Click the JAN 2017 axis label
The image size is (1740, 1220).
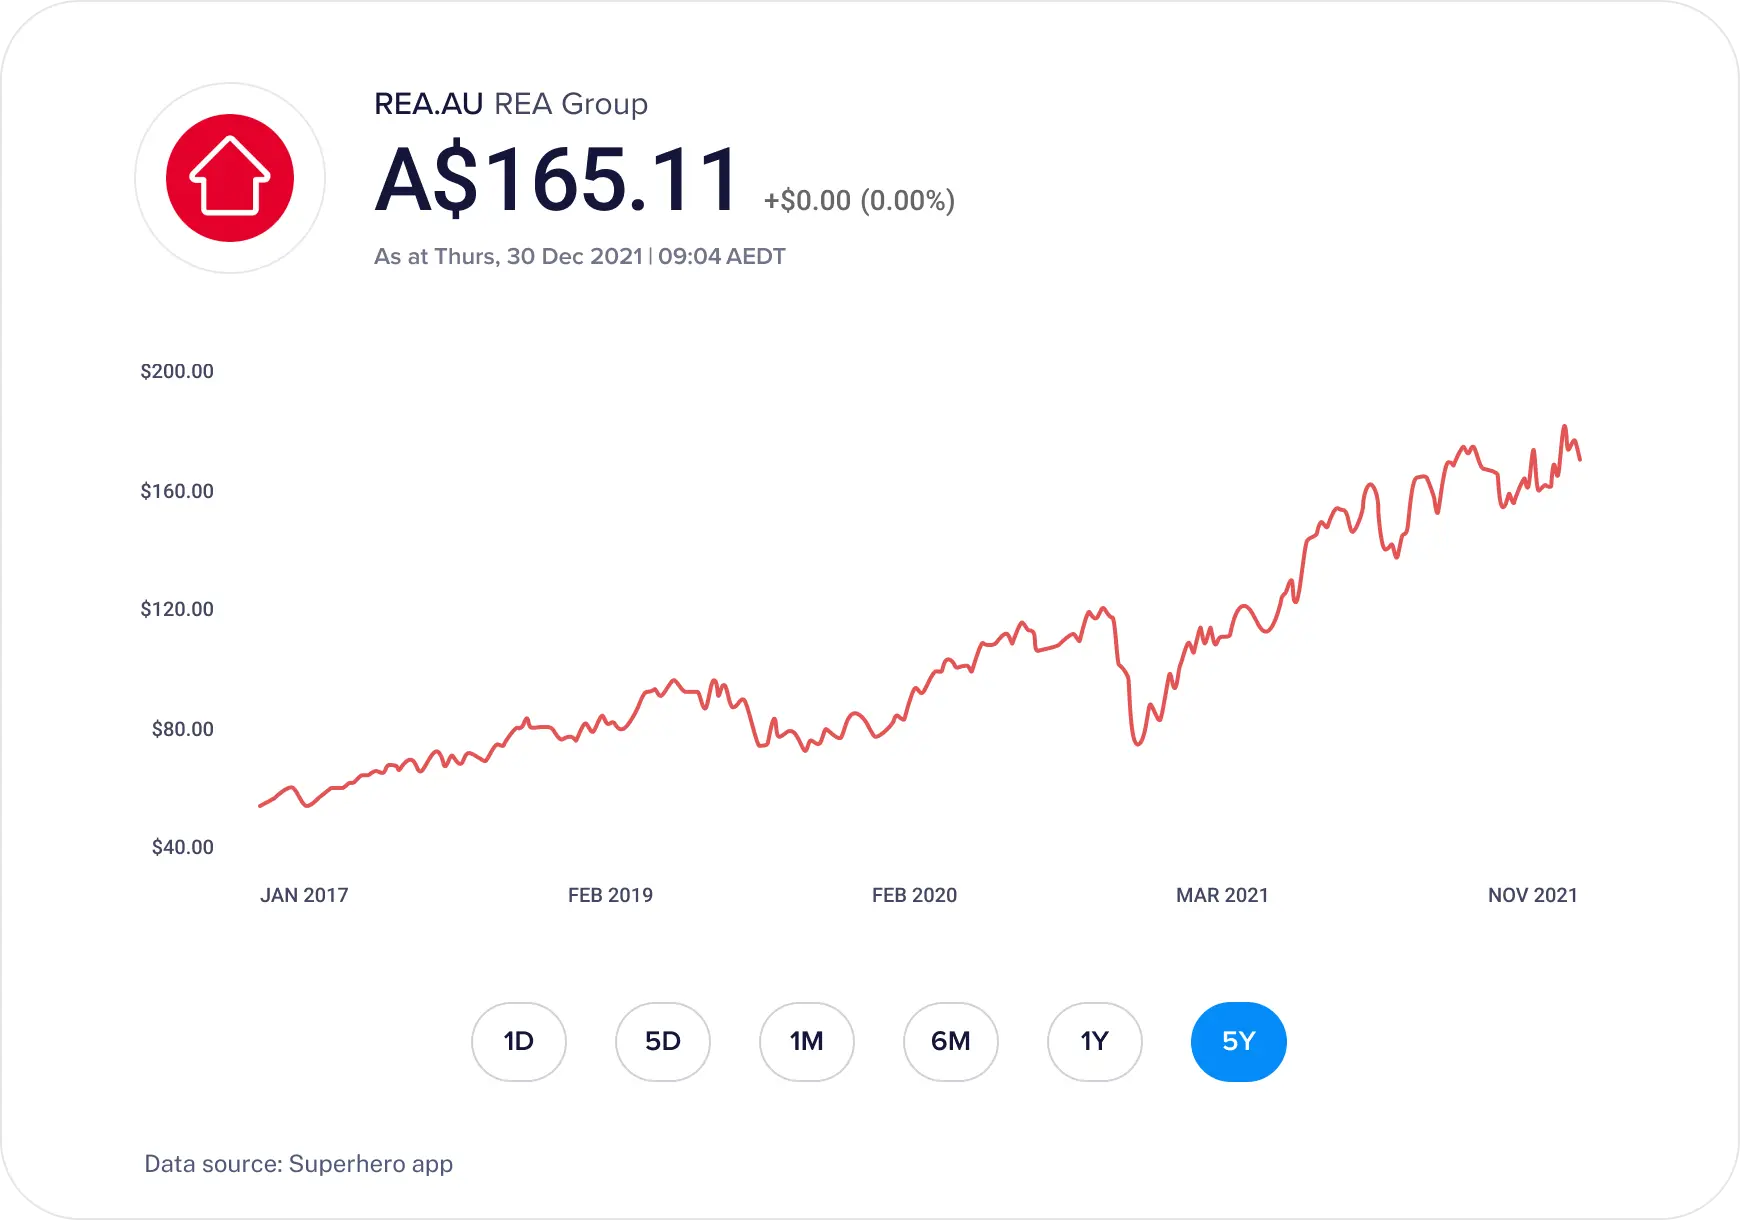click(304, 895)
